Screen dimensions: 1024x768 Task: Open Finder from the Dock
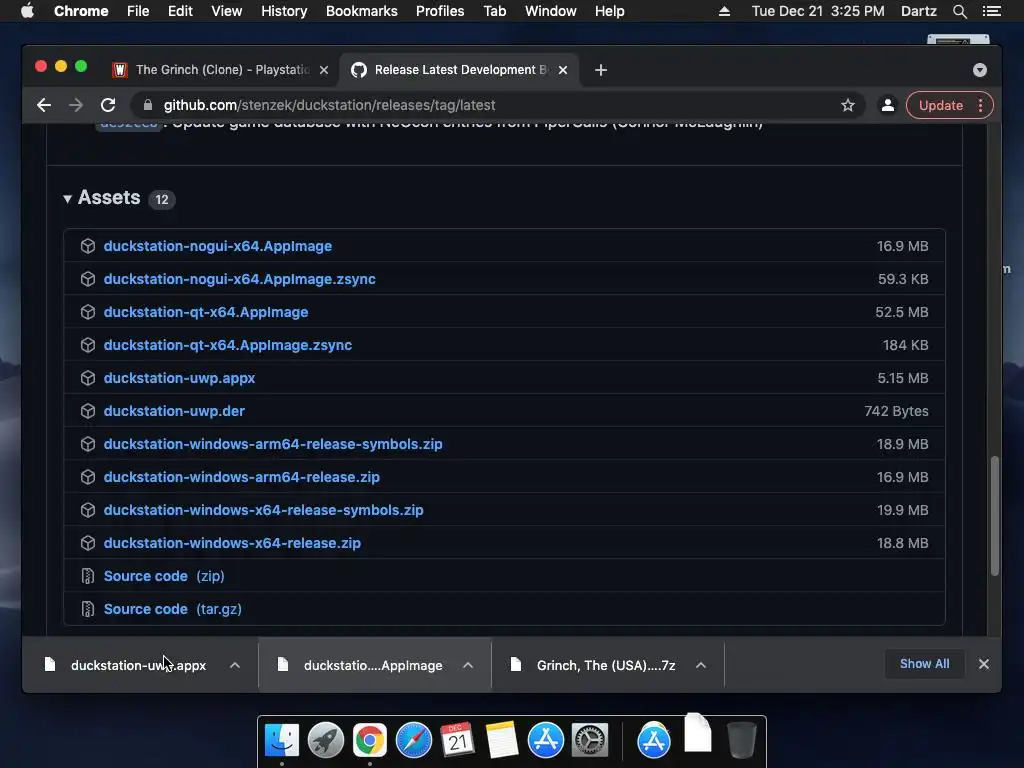(x=281, y=741)
